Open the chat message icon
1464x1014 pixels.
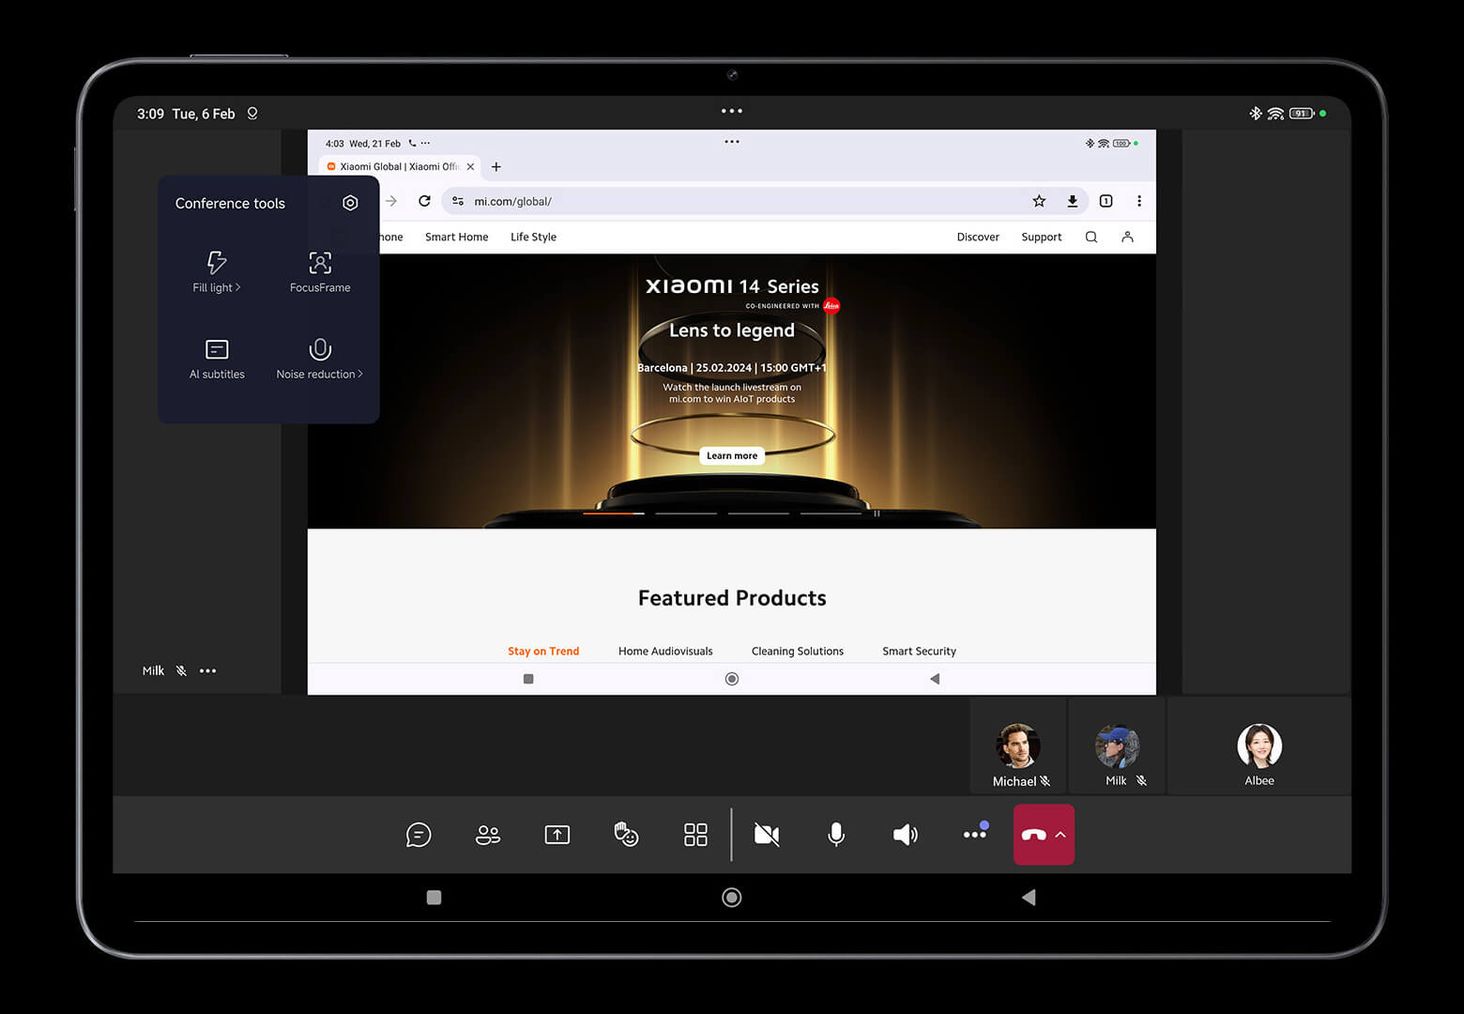point(418,835)
